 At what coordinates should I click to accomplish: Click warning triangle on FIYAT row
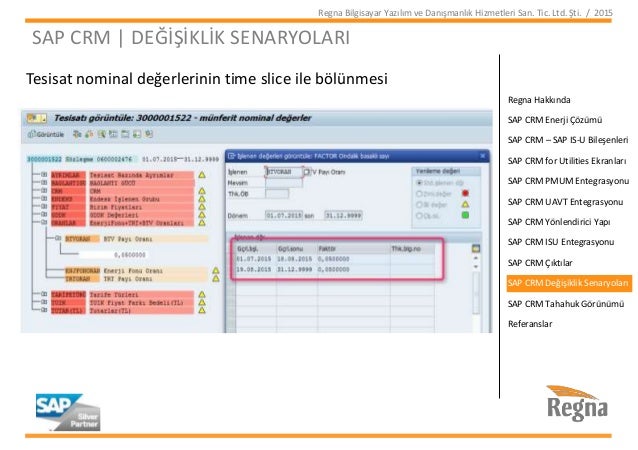[x=202, y=207]
